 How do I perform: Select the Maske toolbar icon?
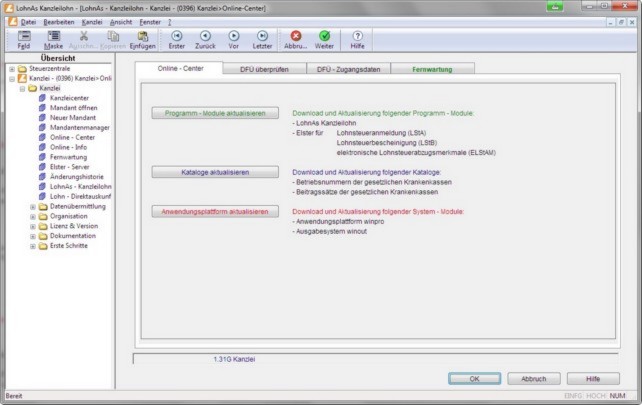[x=53, y=40]
